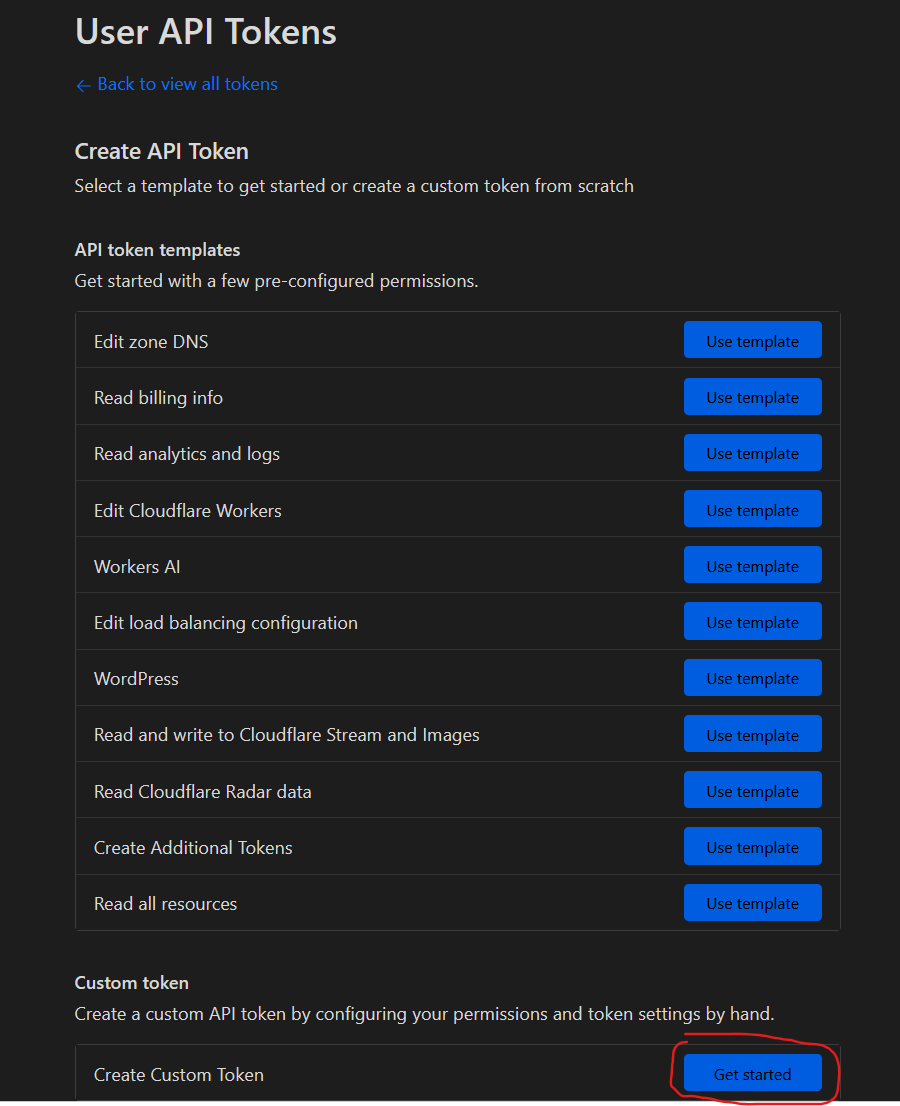Use template for Edit zone DNS
This screenshot has height=1106, width=900.
coord(752,340)
